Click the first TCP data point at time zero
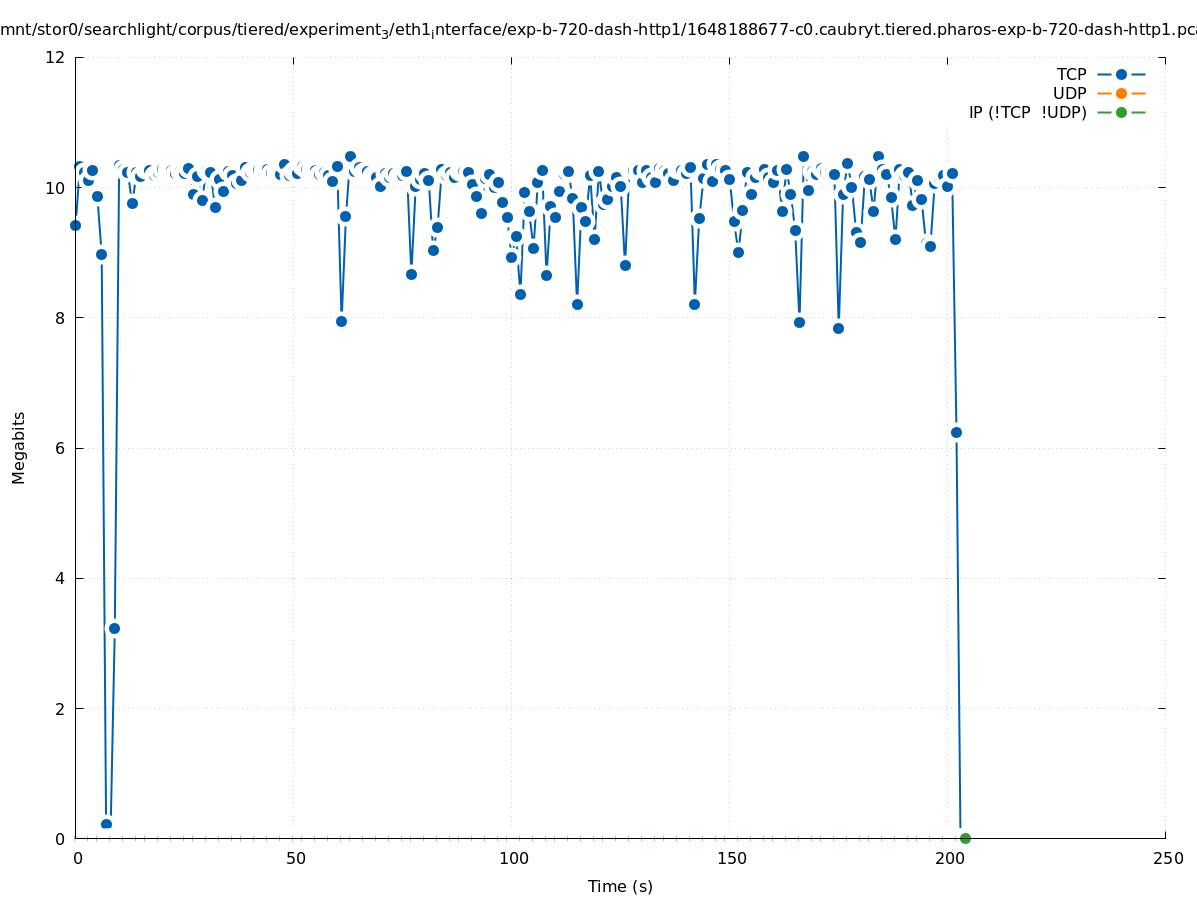This screenshot has width=1197, height=900. click(75, 225)
